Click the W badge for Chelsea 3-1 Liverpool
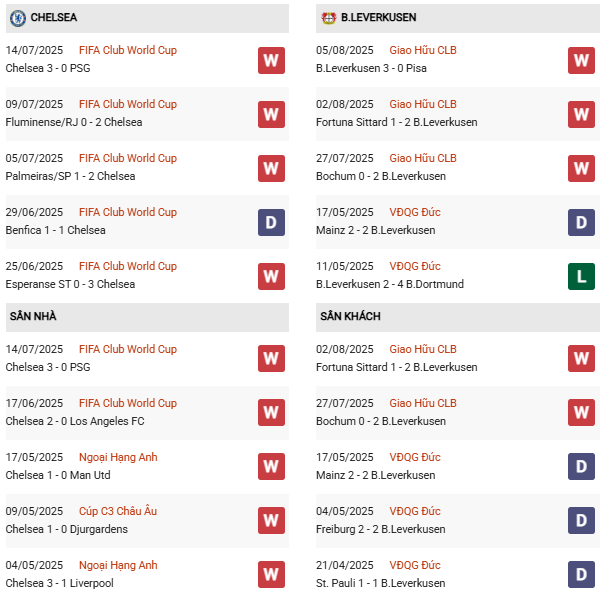Screen dimensions: 600x595 coord(271,574)
